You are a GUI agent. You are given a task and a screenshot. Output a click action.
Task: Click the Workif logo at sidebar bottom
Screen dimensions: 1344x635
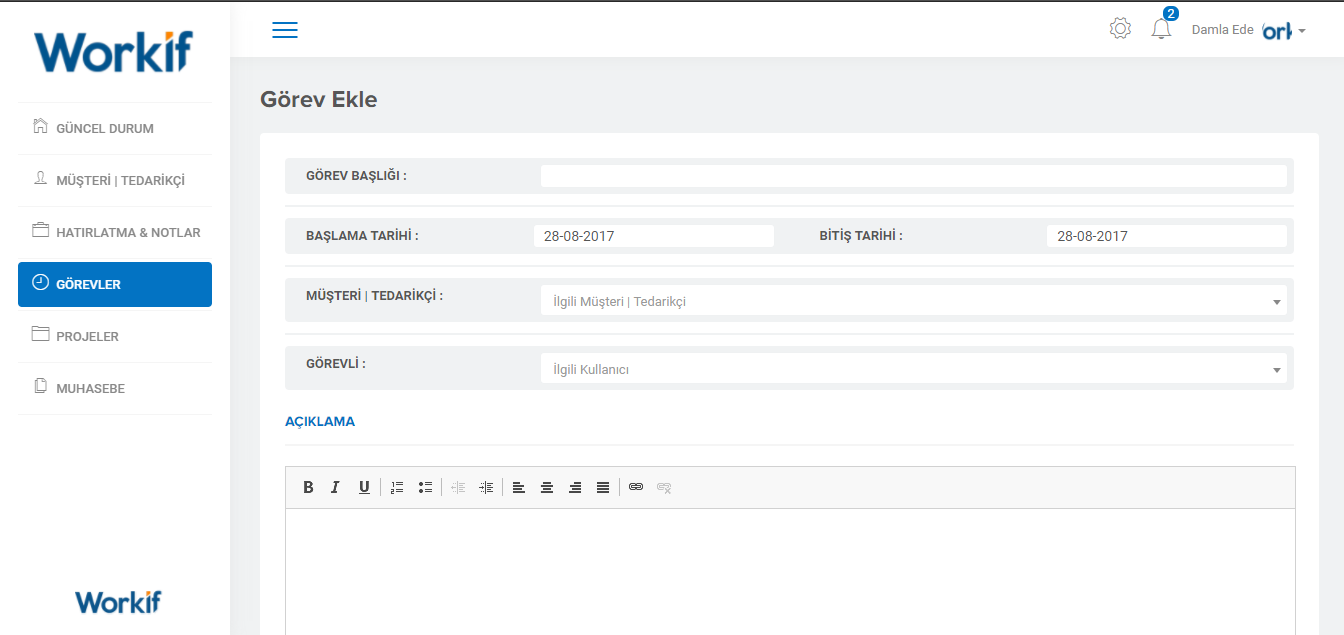[118, 602]
